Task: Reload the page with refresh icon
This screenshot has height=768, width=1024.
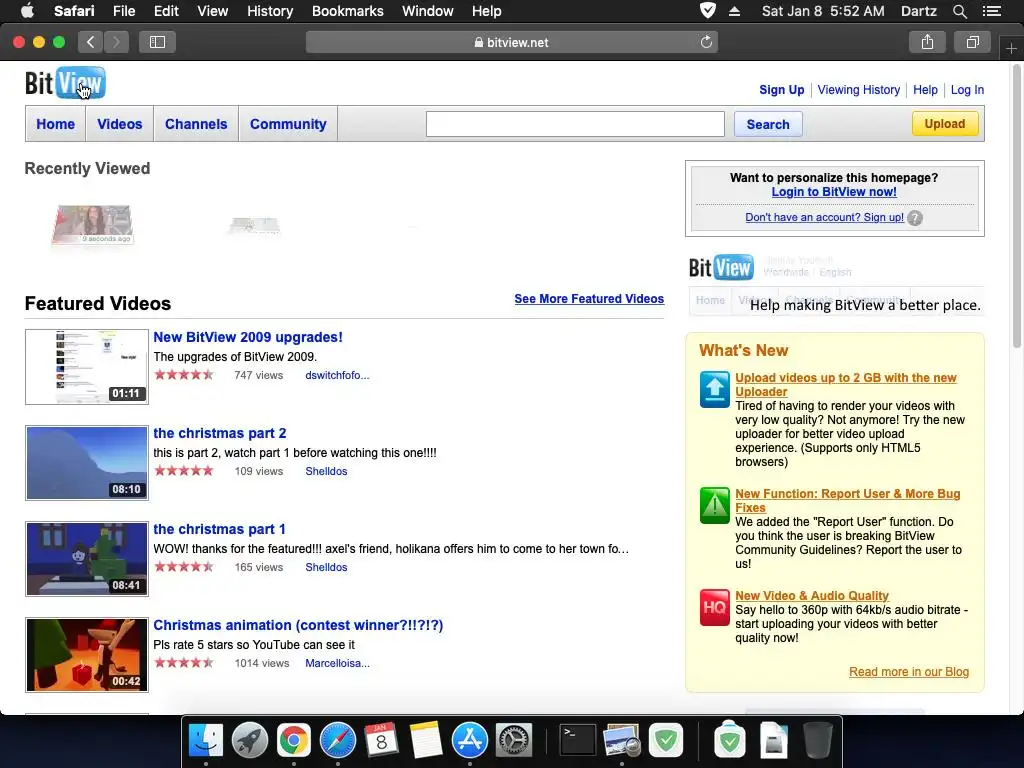Action: pos(706,42)
